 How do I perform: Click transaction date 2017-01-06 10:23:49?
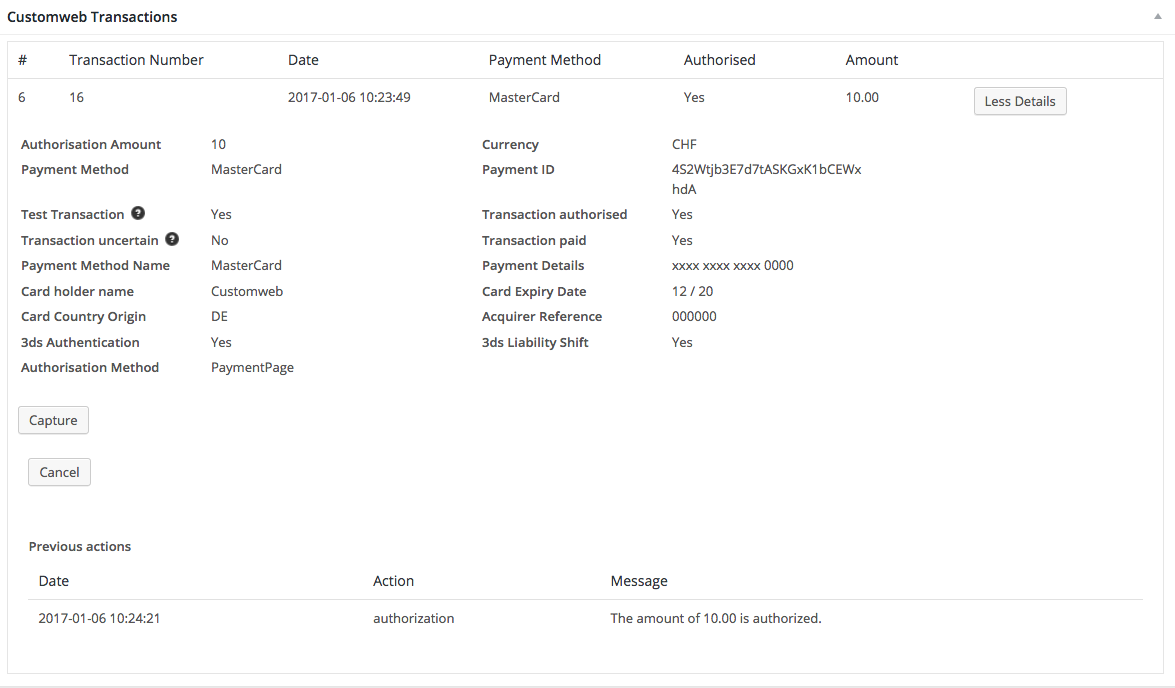349,98
